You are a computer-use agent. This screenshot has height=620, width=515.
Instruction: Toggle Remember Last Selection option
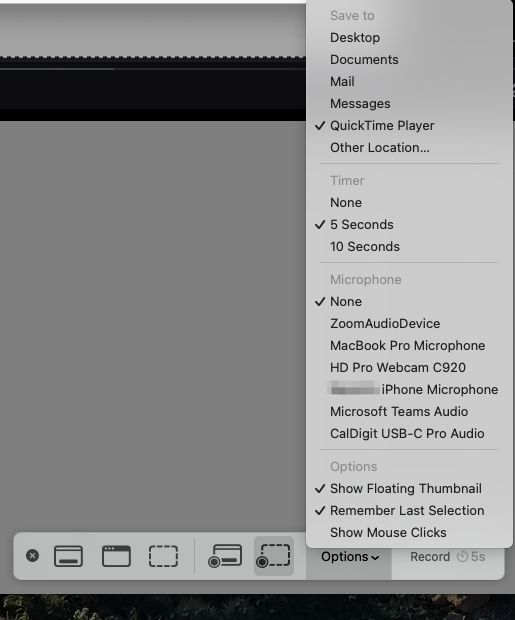coord(409,510)
